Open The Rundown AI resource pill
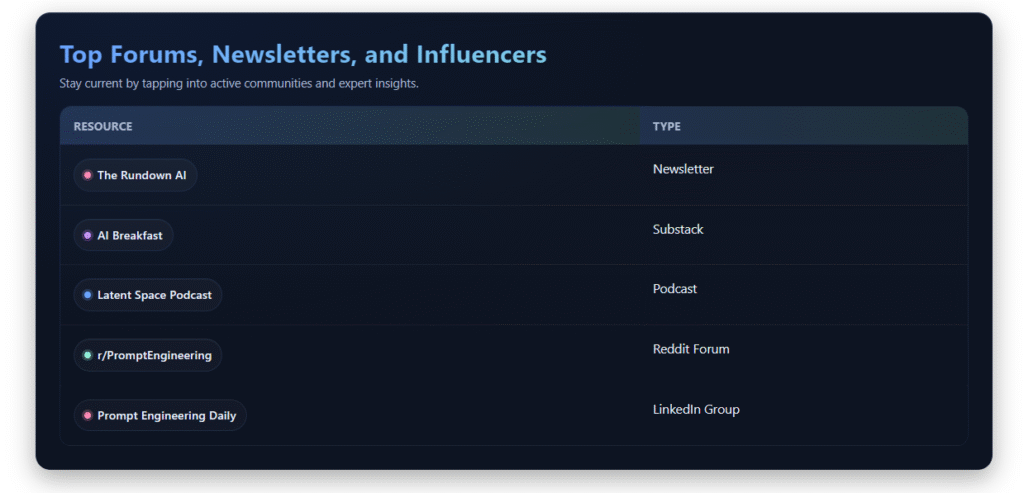The width and height of the screenshot is (1024, 493). (135, 175)
